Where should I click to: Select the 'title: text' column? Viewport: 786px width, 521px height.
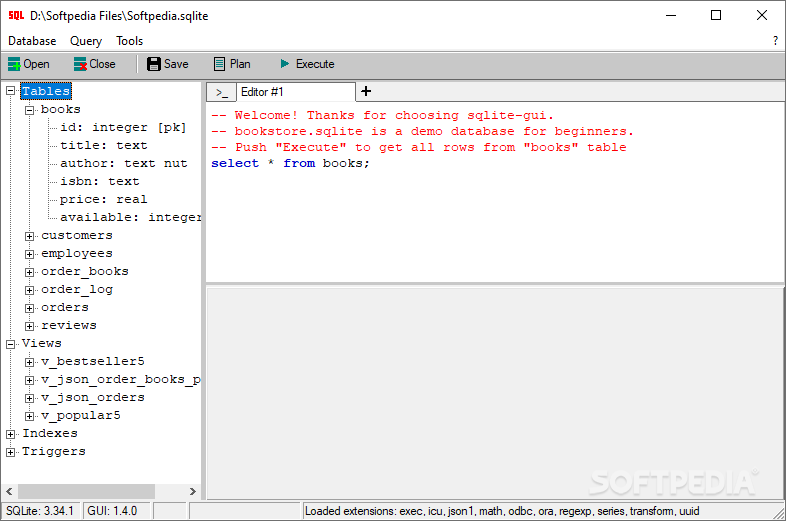click(104, 145)
